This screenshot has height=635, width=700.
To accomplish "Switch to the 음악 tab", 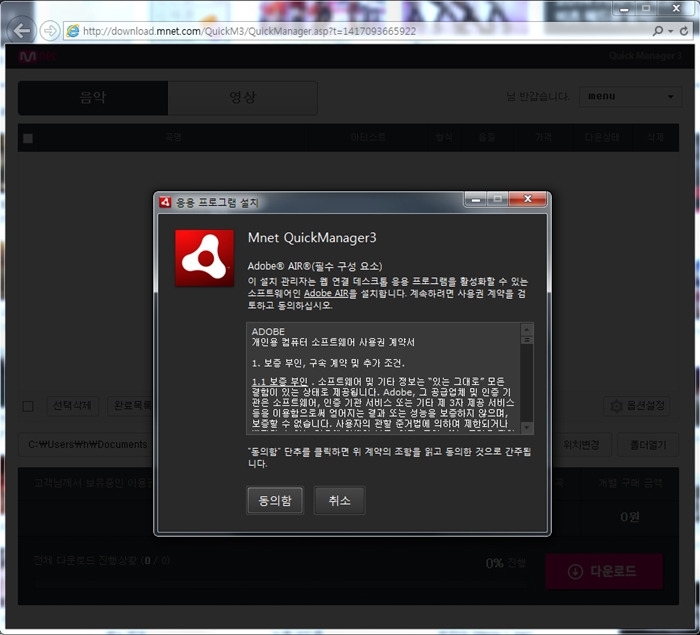I will coord(93,97).
